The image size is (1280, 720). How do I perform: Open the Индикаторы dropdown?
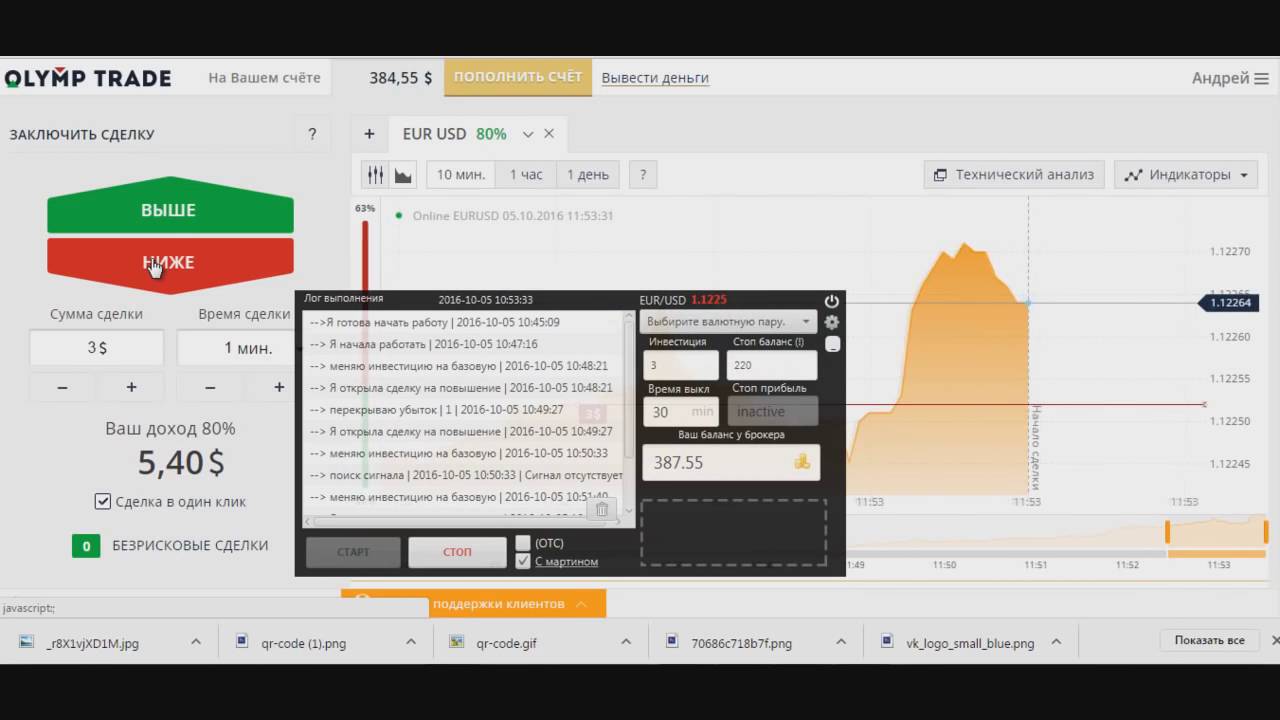point(1186,174)
